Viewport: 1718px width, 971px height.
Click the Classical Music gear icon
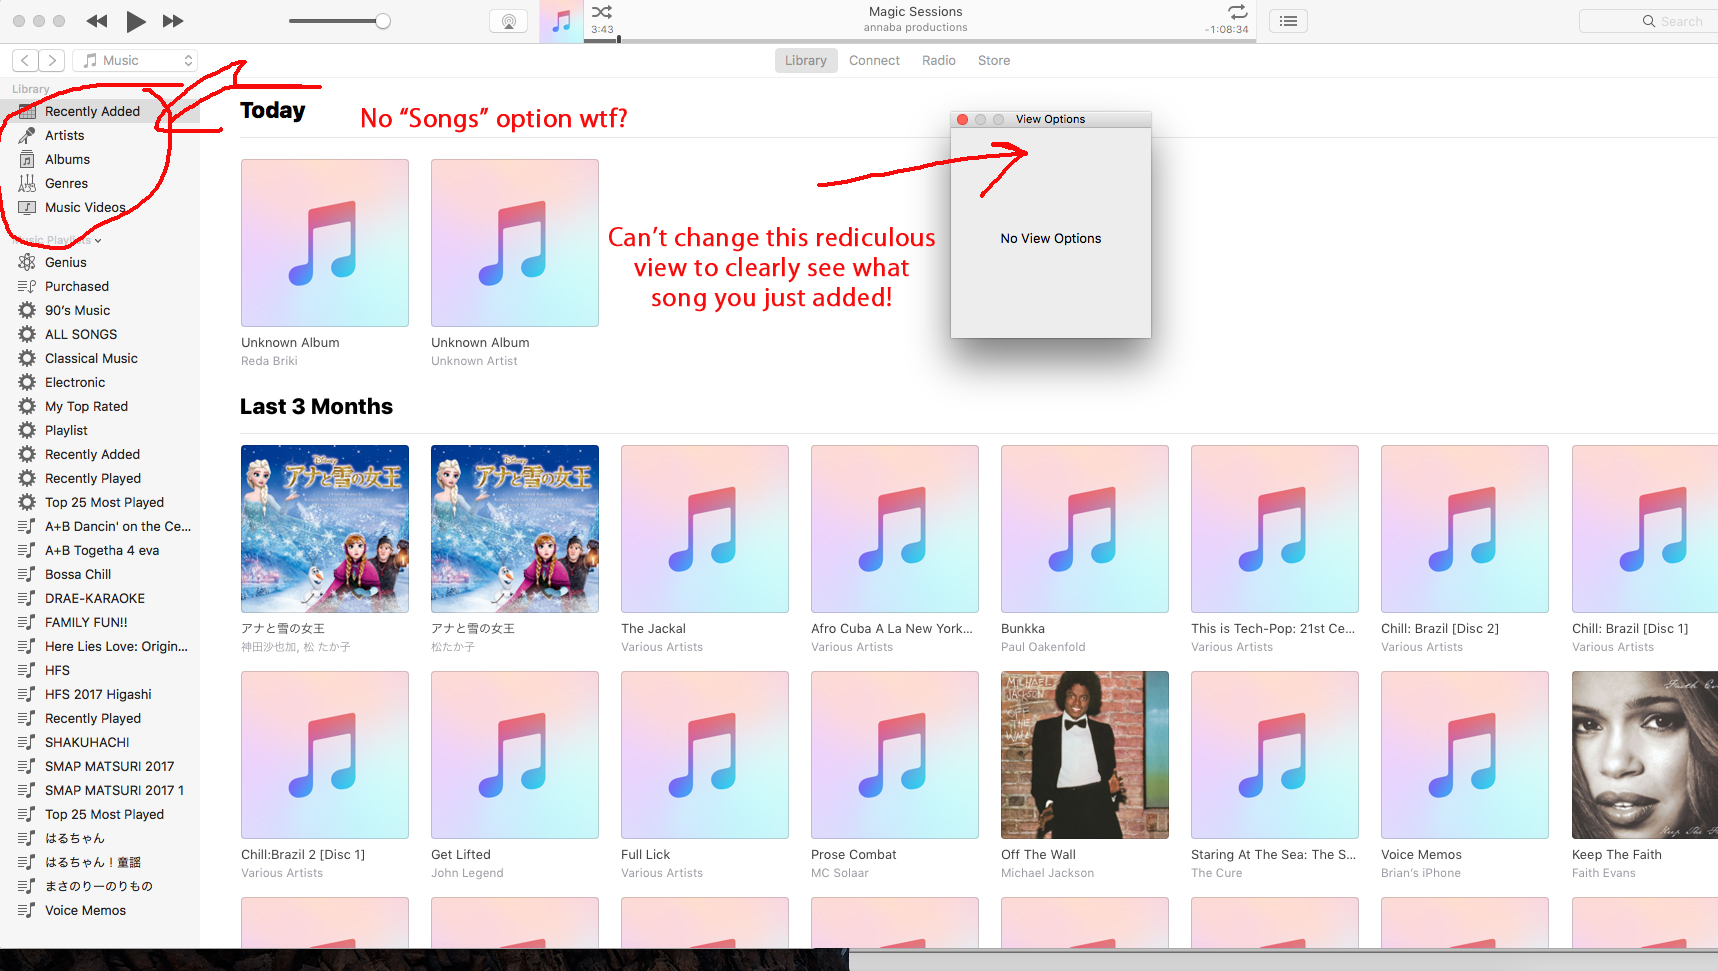click(27, 358)
